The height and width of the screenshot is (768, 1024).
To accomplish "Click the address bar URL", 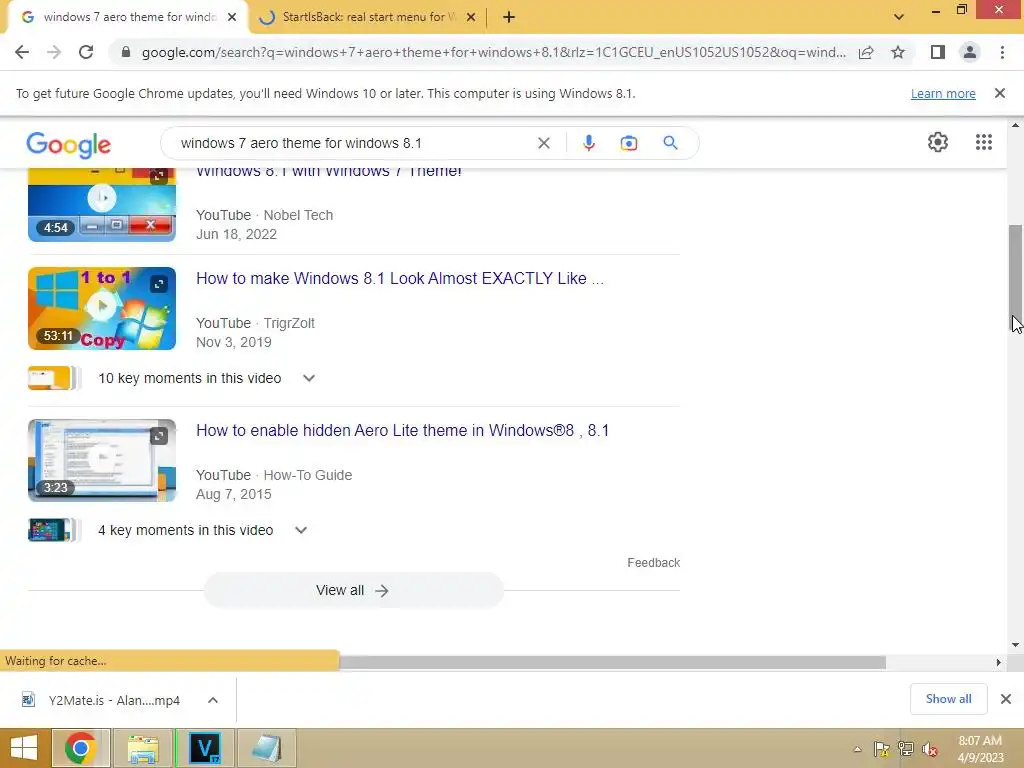I will tap(493, 52).
